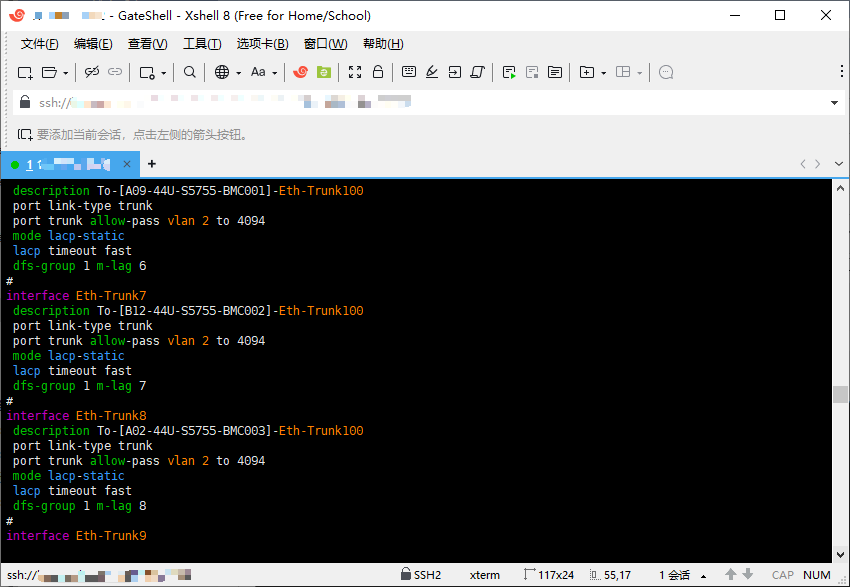Open toolbar overflow three-dots menu
This screenshot has height=587, width=850.
841,71
